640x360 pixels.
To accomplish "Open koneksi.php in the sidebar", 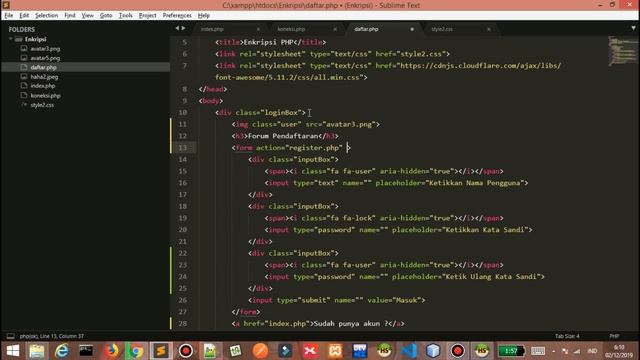I will (45, 96).
